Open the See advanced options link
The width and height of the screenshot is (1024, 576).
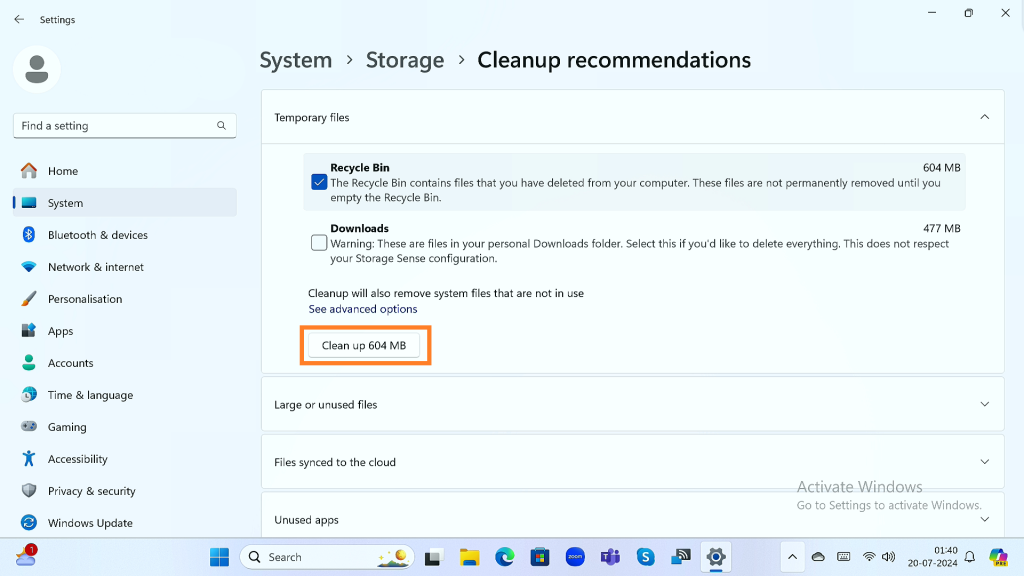point(363,309)
